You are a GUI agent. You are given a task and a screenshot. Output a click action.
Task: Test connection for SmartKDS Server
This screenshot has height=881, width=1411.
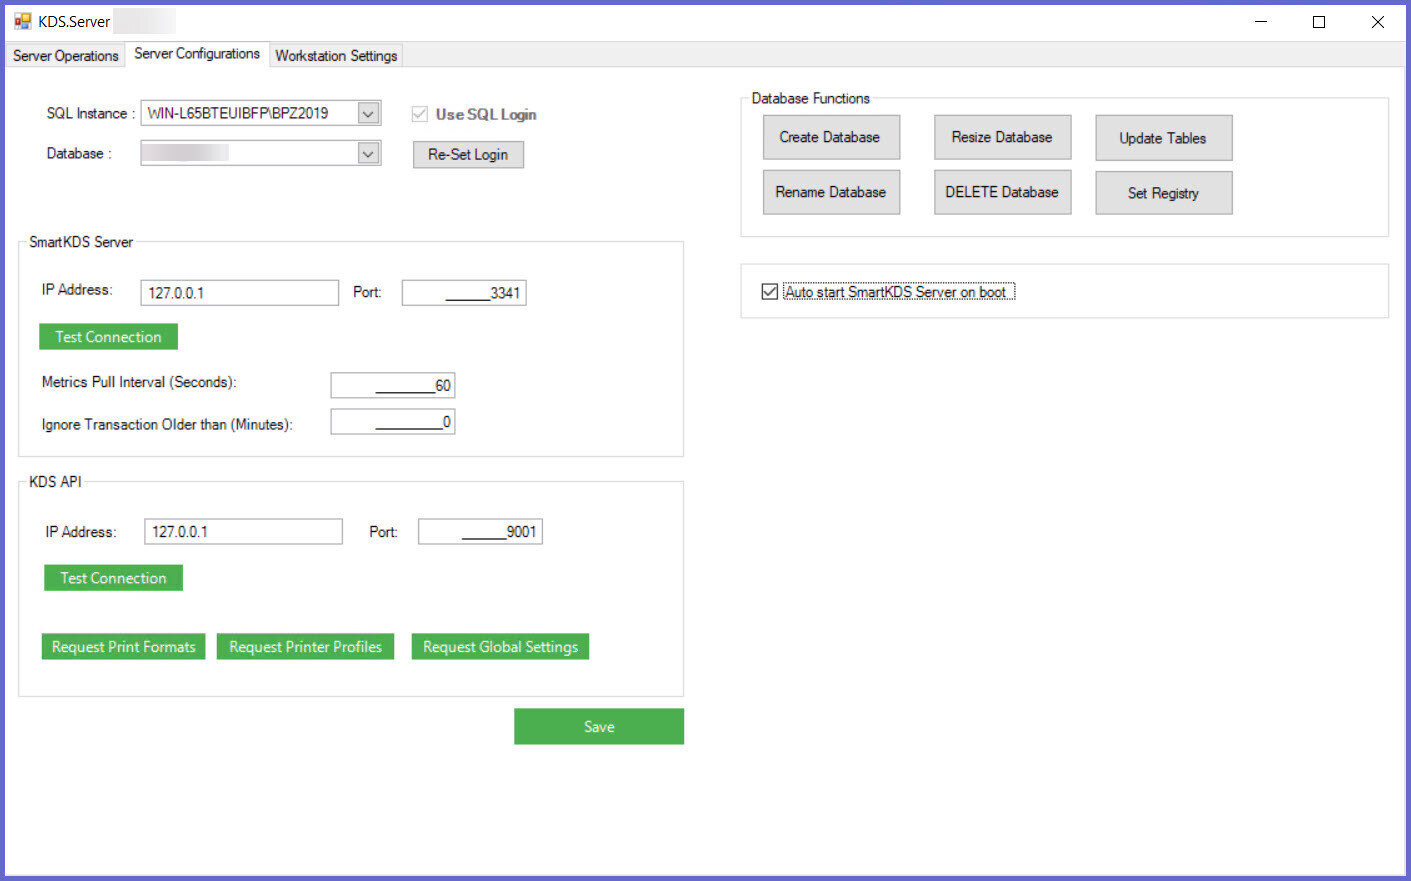click(108, 337)
